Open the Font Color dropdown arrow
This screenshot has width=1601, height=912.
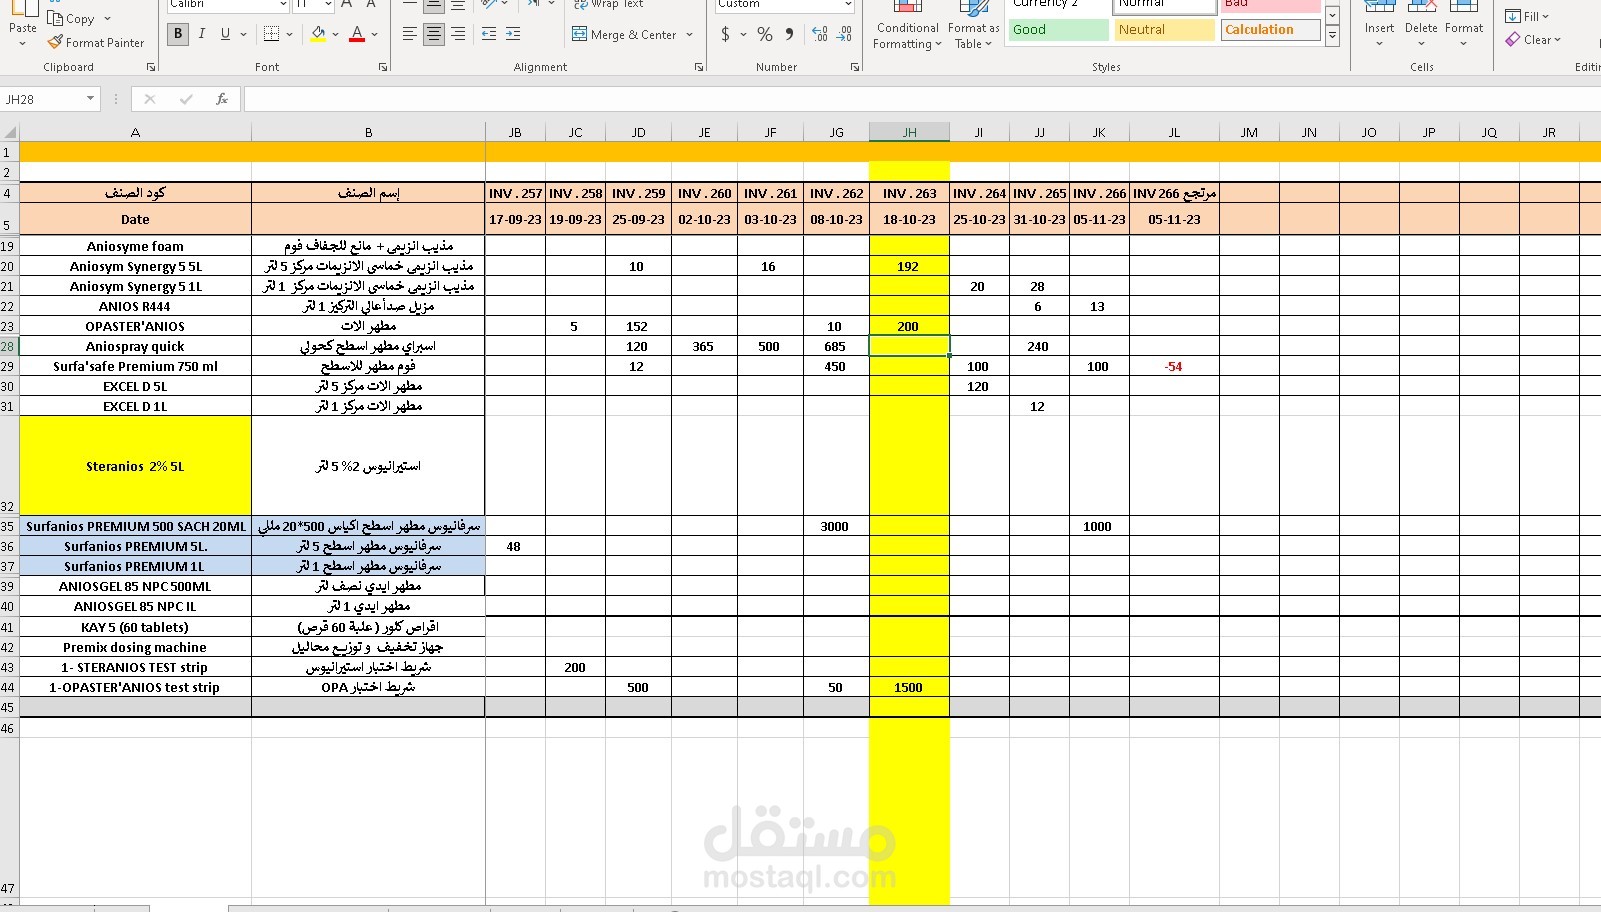(374, 34)
